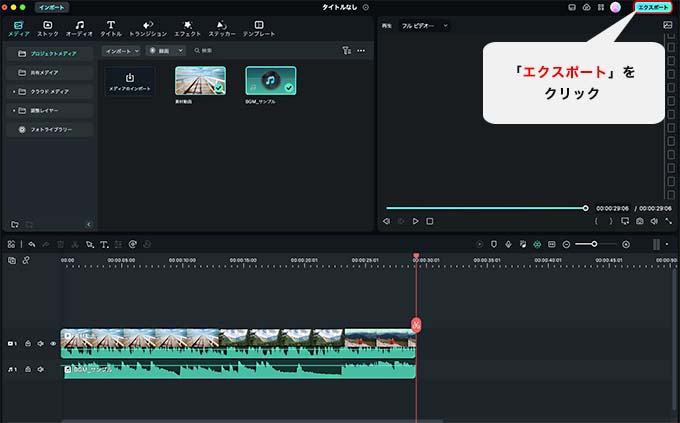
Task: Stop the preview playback
Action: click(430, 221)
